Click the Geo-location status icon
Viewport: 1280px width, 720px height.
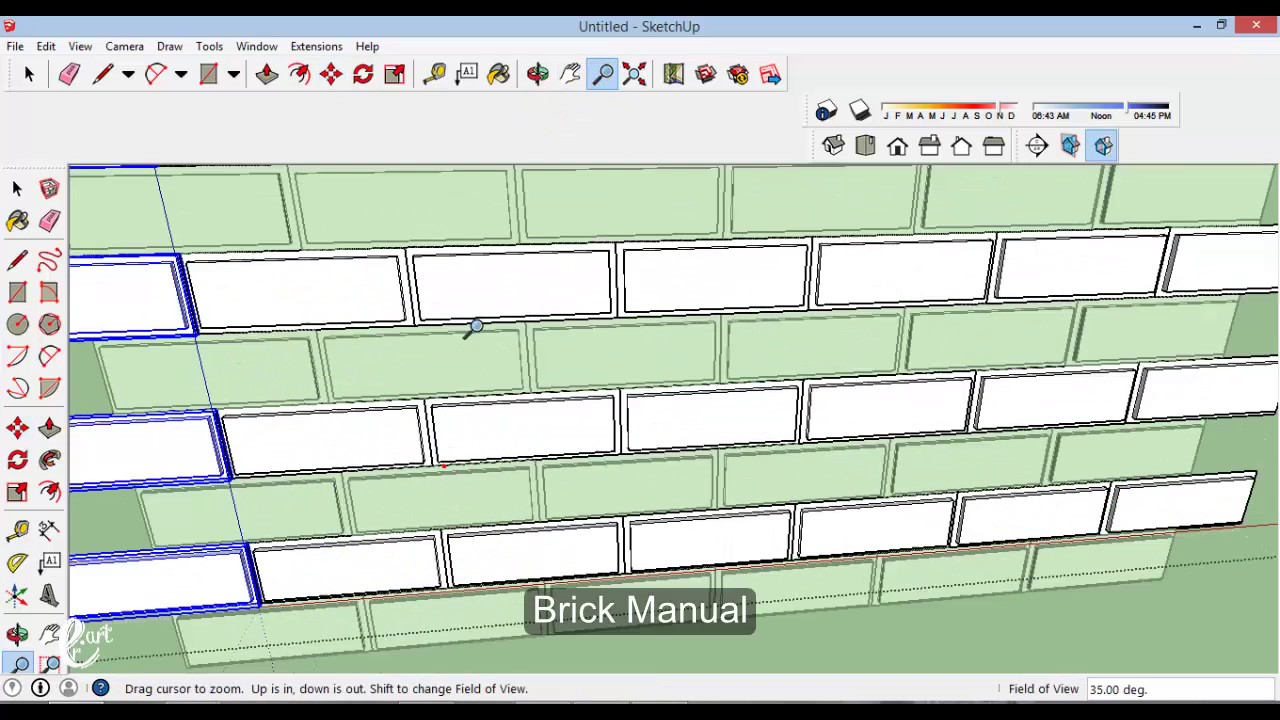[12, 688]
